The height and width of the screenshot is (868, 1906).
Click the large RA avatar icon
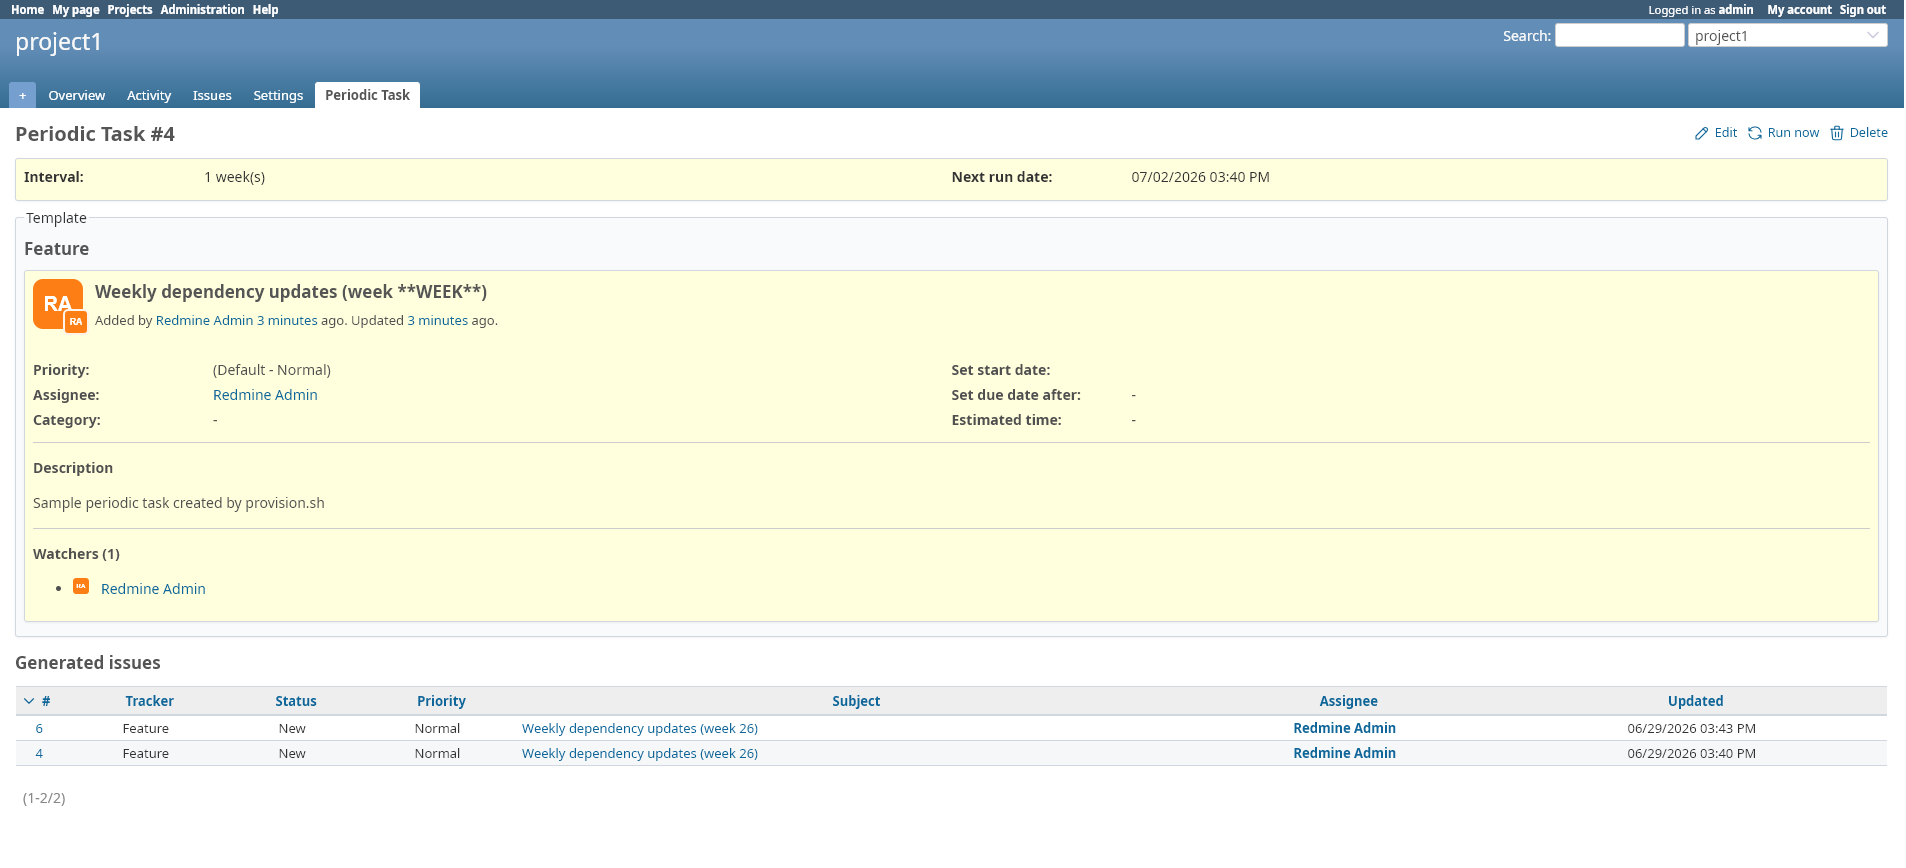tap(57, 304)
